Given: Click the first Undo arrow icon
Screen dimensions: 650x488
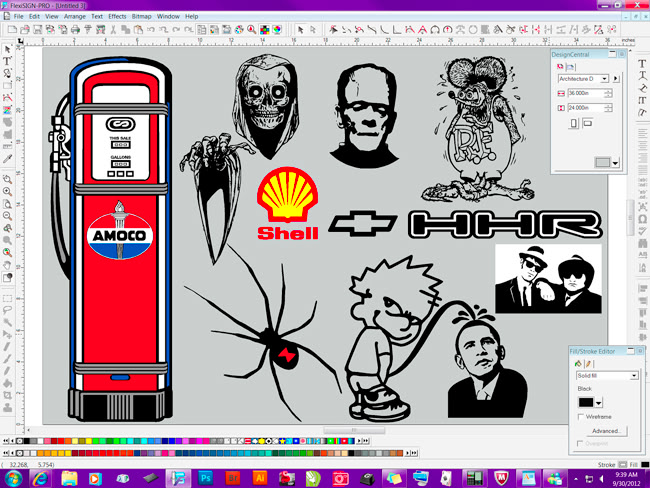Looking at the screenshot, I should 151,29.
